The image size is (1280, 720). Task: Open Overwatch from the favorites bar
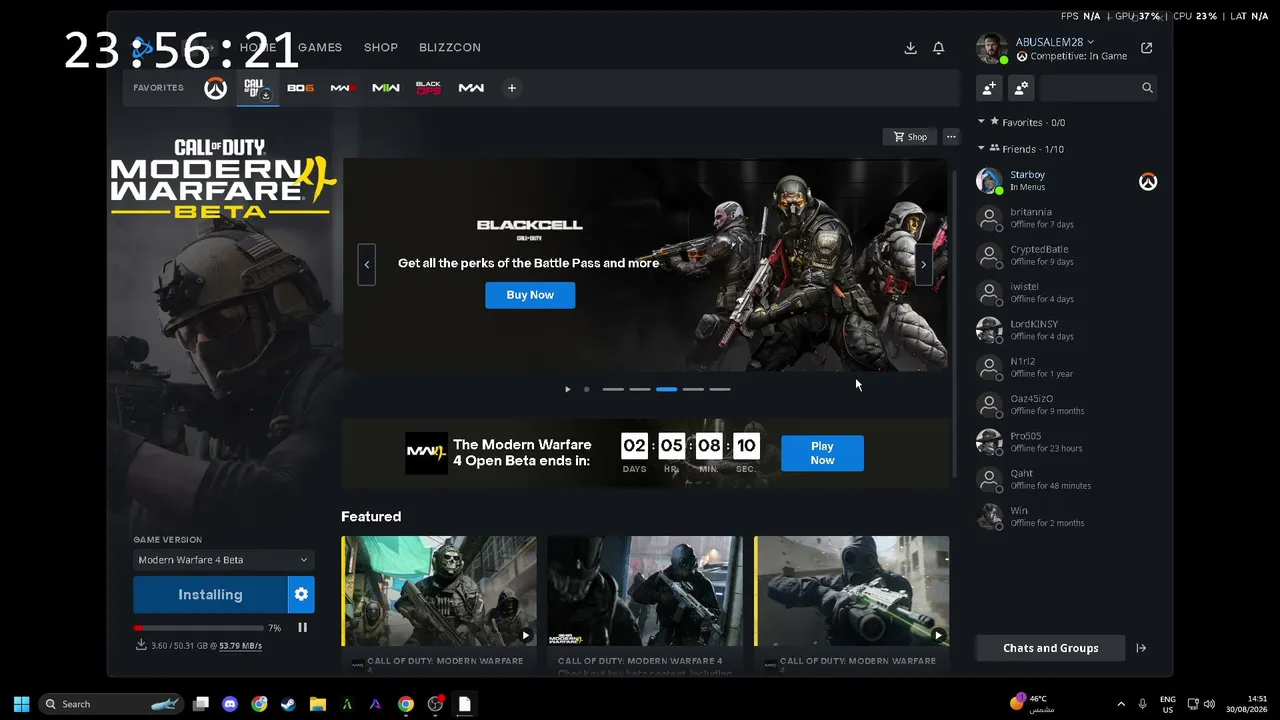(x=215, y=88)
